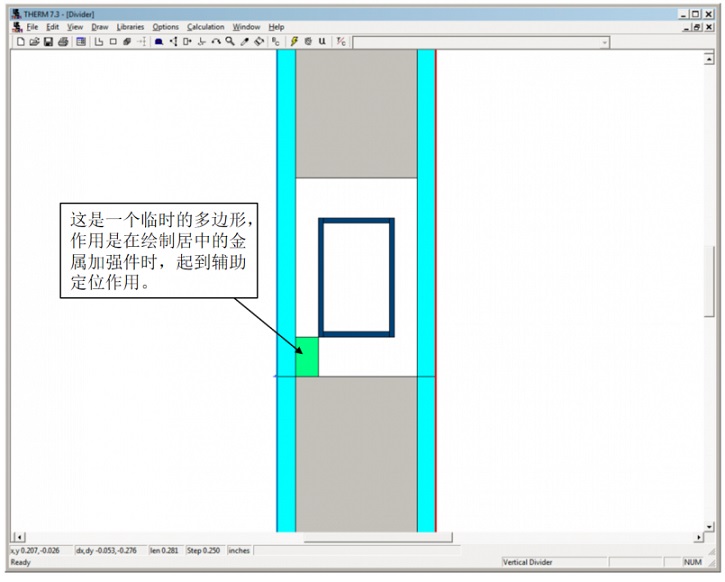Open the Libraries menu
Image resolution: width=725 pixels, height=582 pixels.
130,27
